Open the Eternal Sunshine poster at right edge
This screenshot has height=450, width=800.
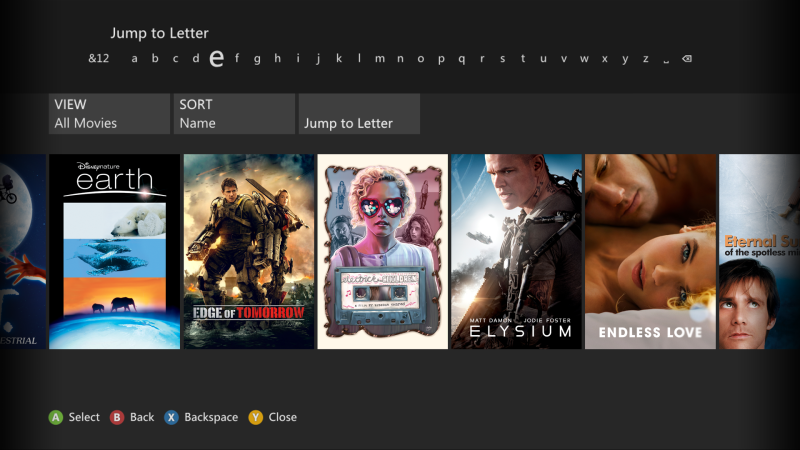[759, 251]
